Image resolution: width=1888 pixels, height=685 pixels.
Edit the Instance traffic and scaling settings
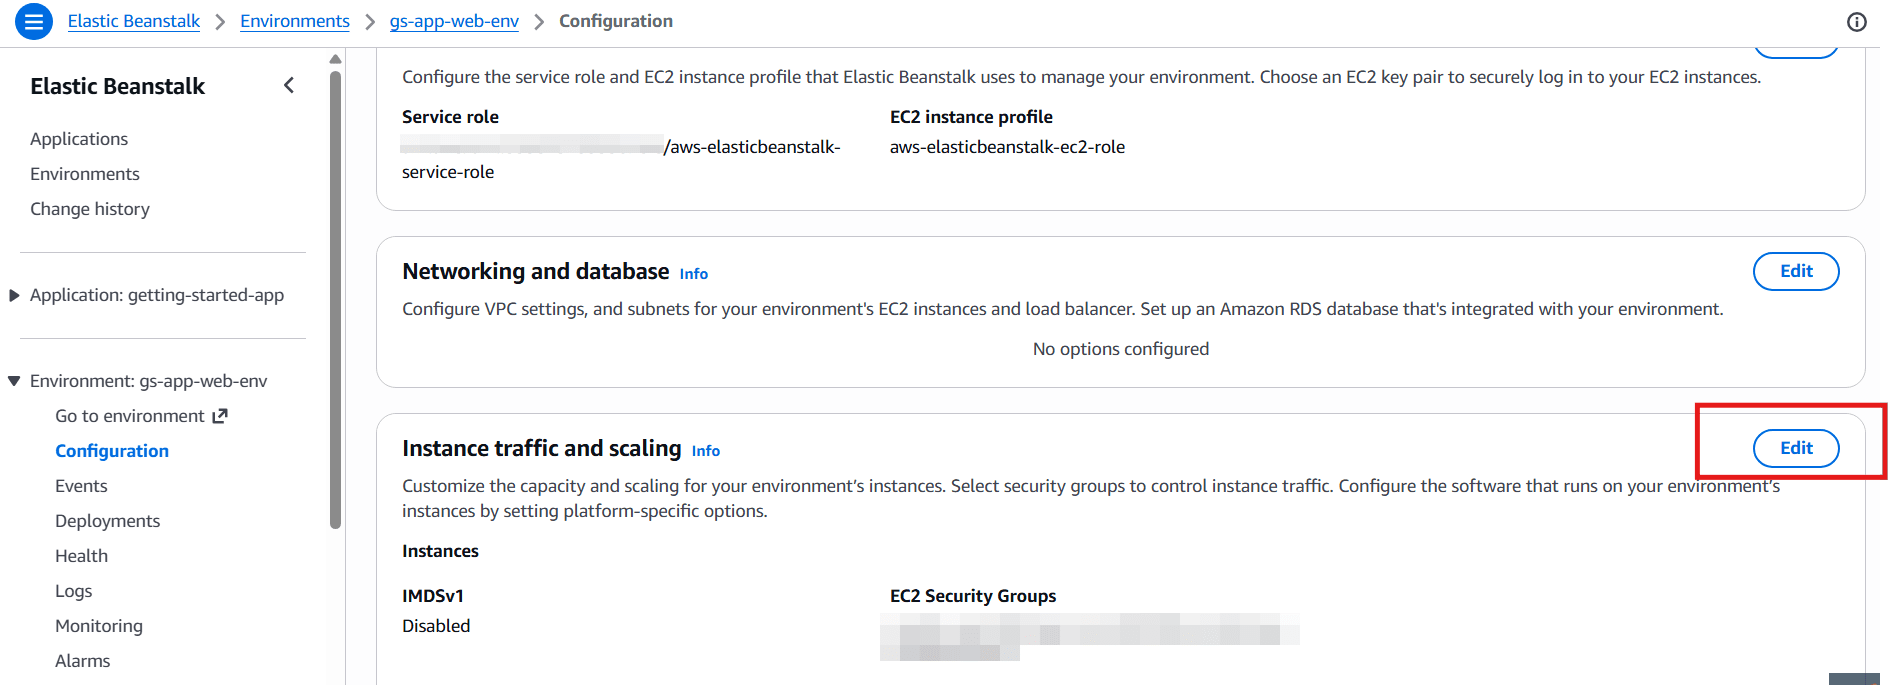[1795, 448]
